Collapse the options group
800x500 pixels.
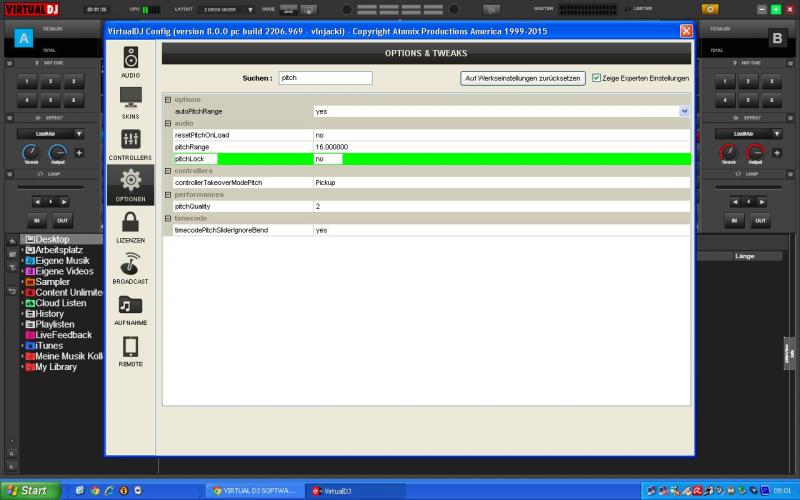pyautogui.click(x=168, y=99)
